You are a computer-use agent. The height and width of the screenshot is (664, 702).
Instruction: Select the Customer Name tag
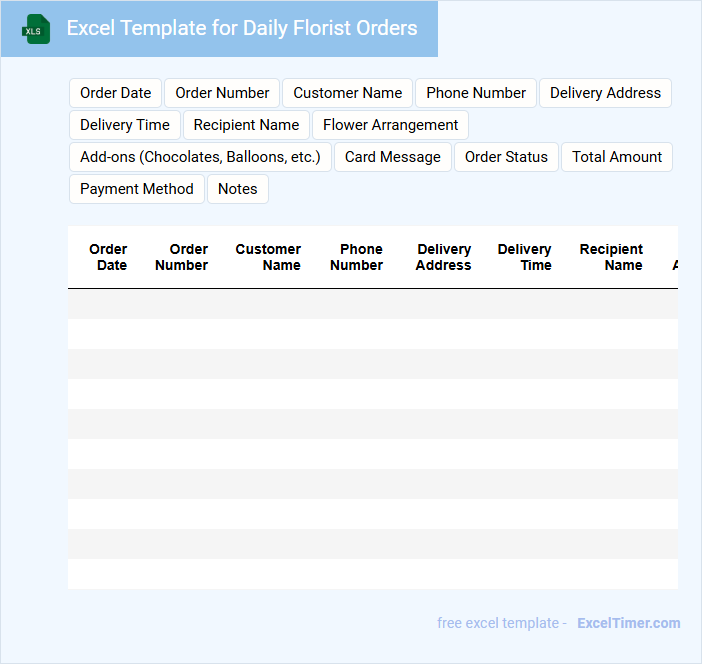347,93
